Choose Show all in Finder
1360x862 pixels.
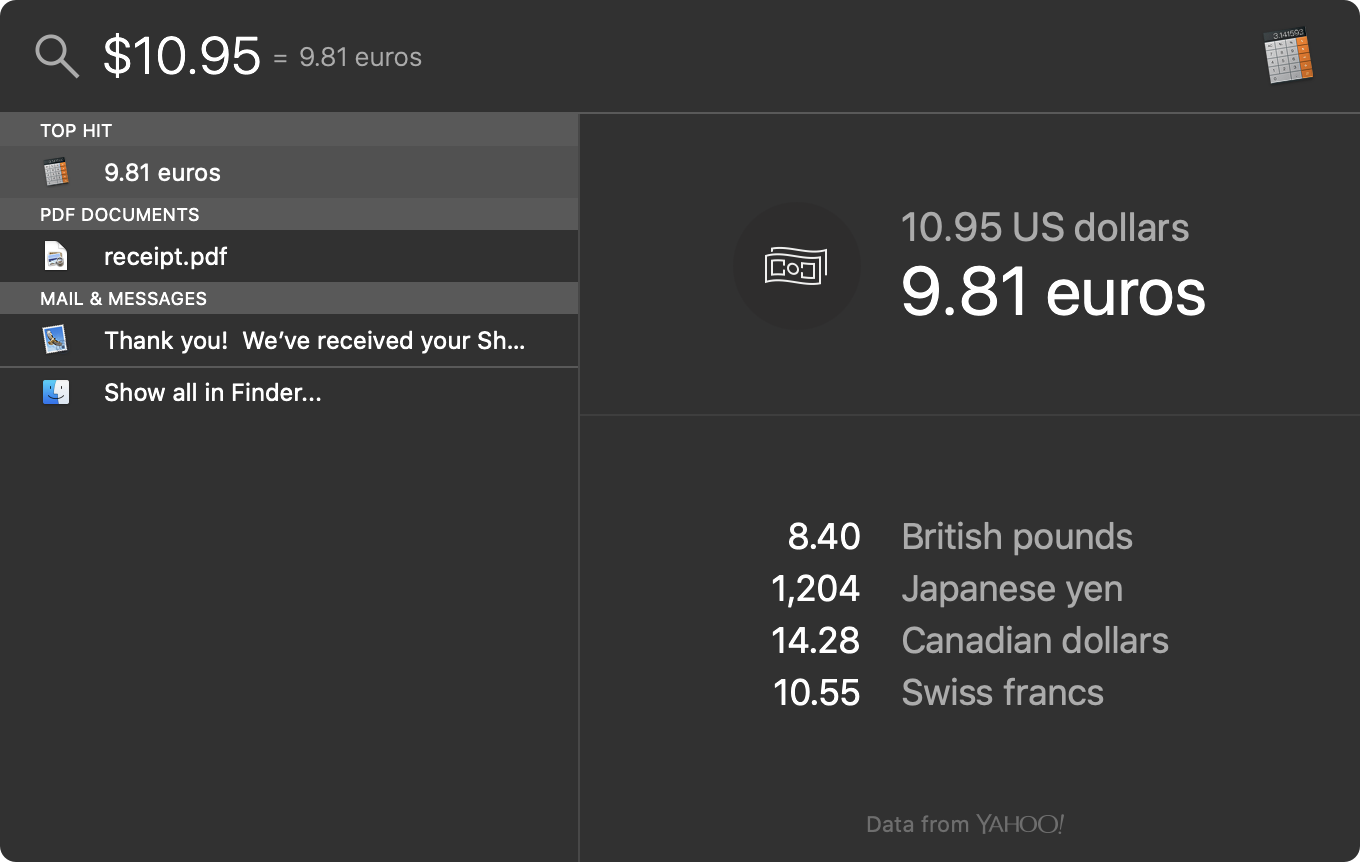point(212,392)
